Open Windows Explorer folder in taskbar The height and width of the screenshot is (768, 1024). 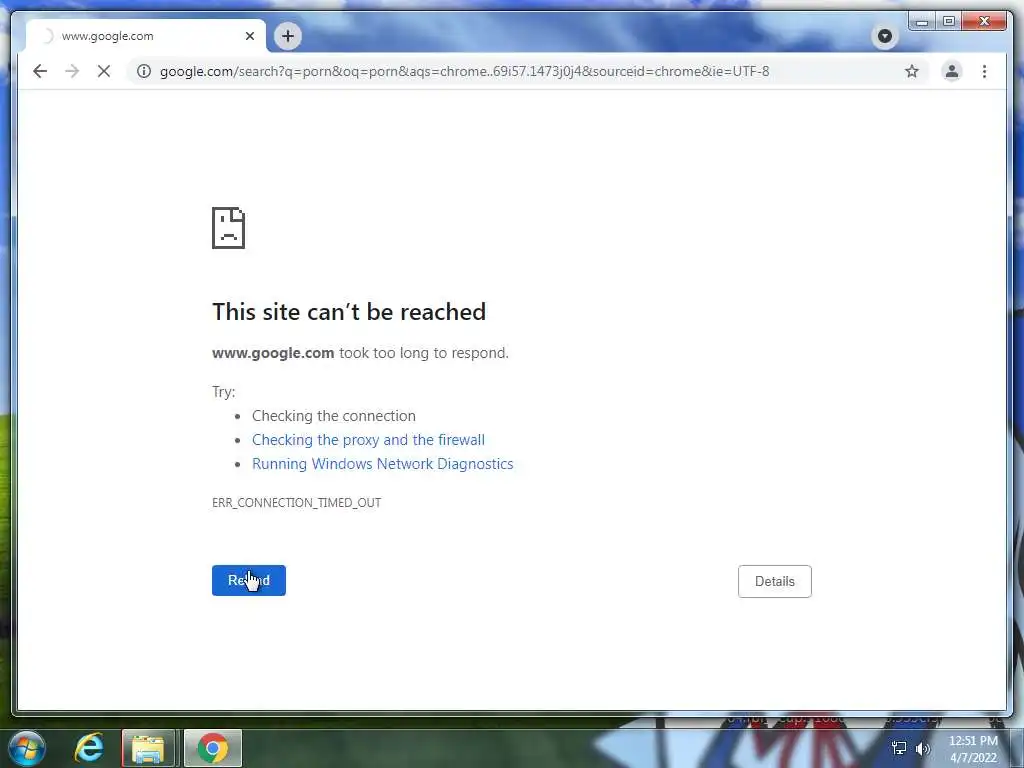(148, 748)
